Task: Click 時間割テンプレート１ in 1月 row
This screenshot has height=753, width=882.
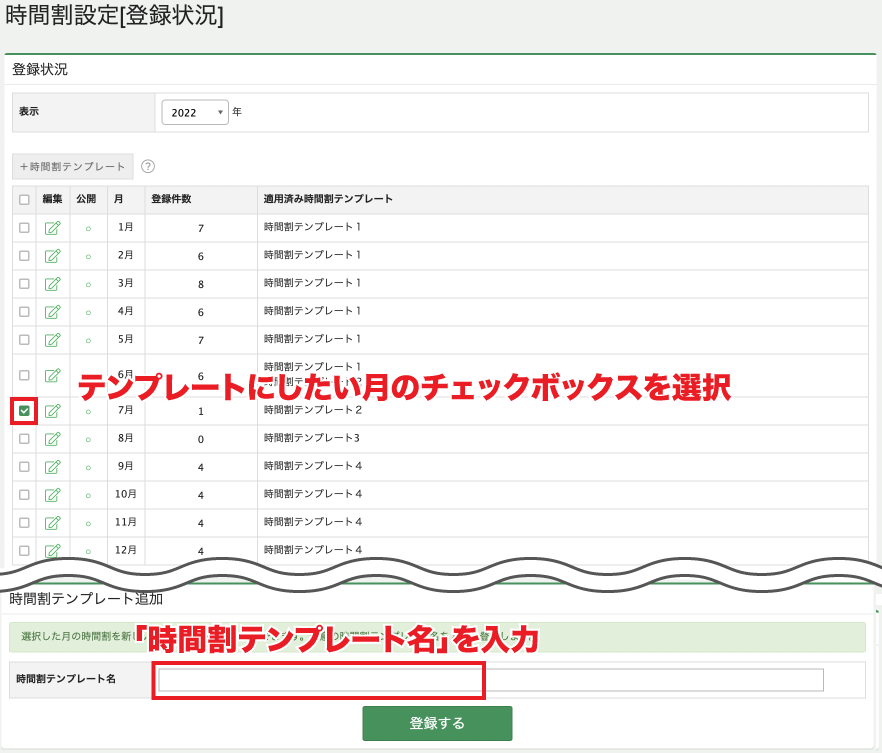Action: [312, 227]
